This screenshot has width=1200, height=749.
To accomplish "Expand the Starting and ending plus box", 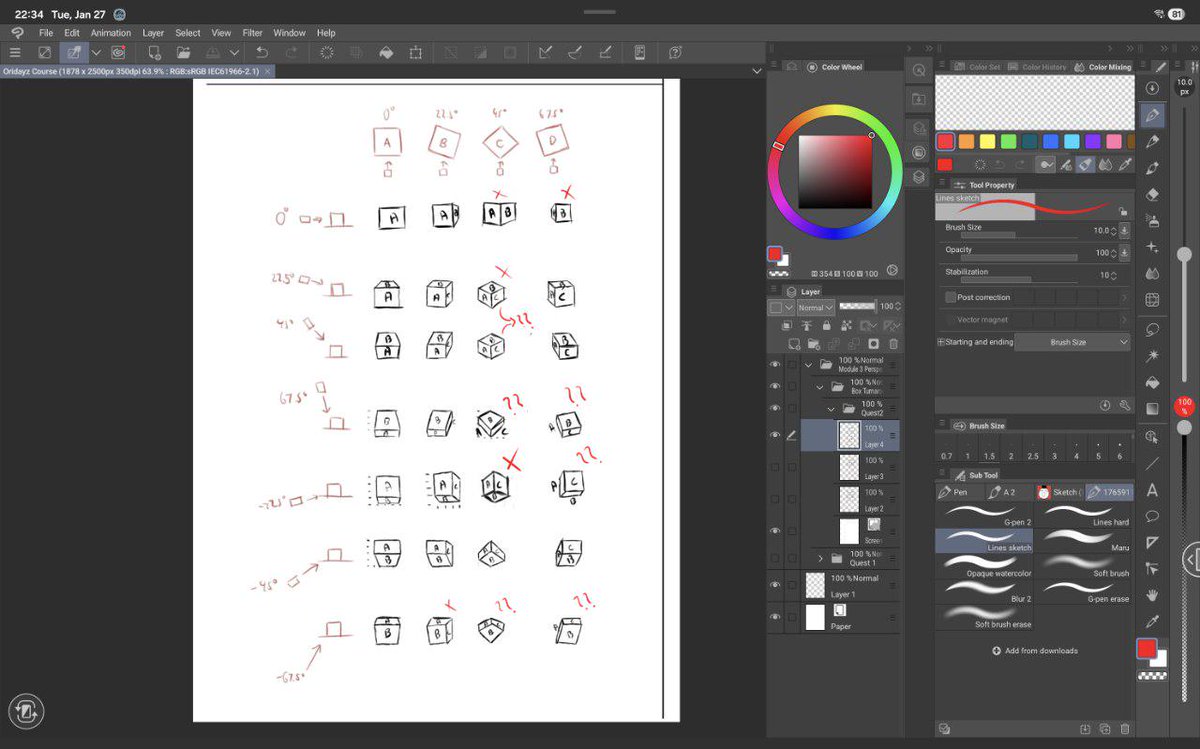I will 940,342.
